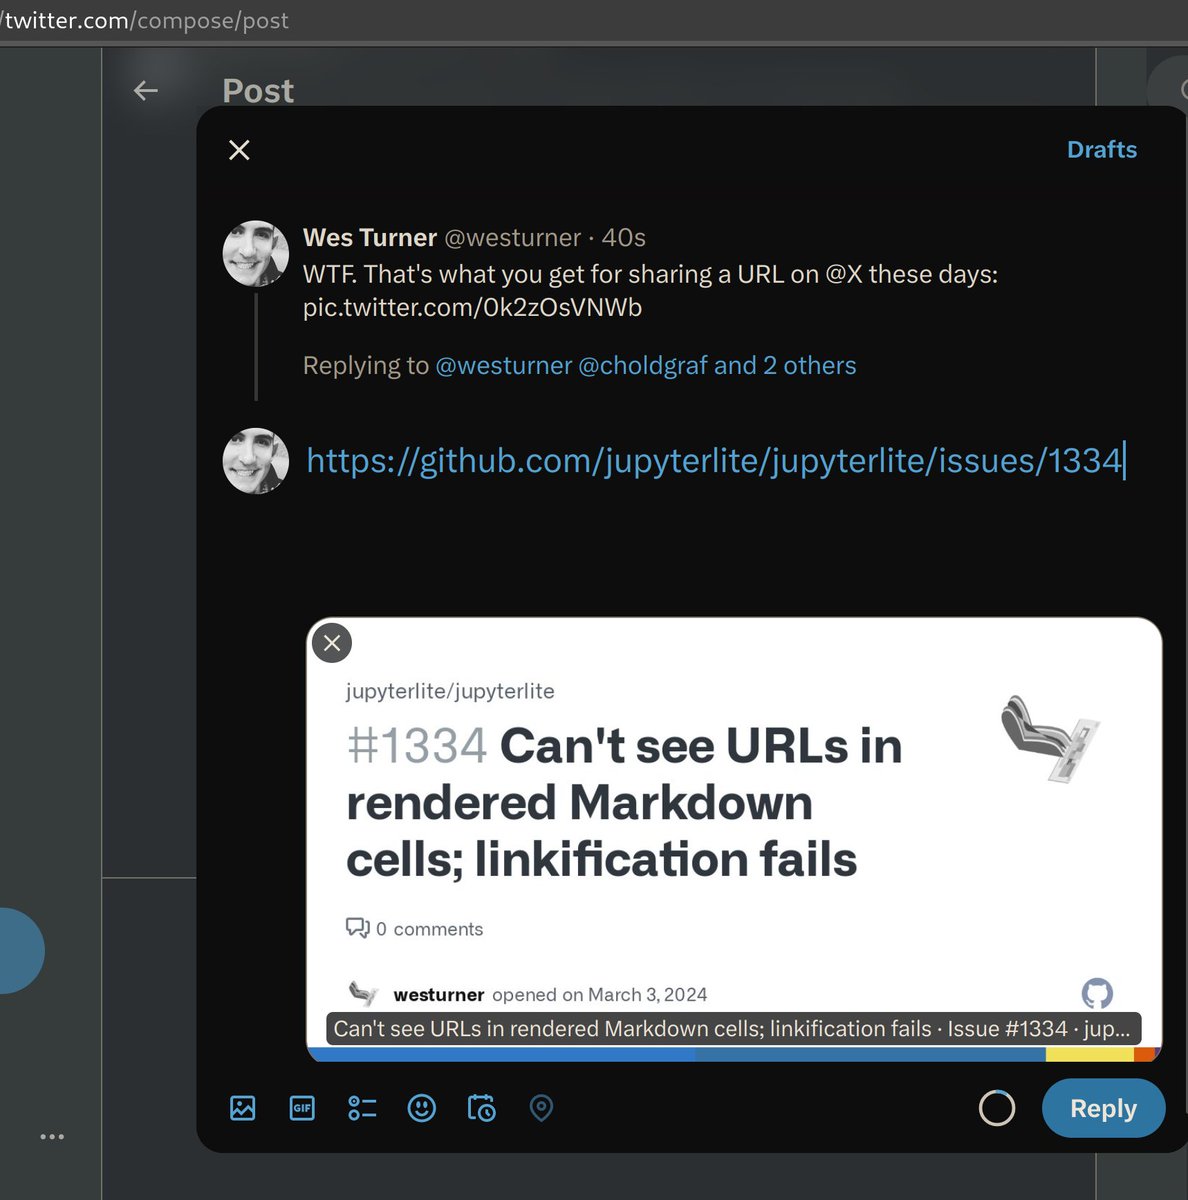Tag a location with the pin icon
This screenshot has height=1200, width=1188.
pos(541,1108)
